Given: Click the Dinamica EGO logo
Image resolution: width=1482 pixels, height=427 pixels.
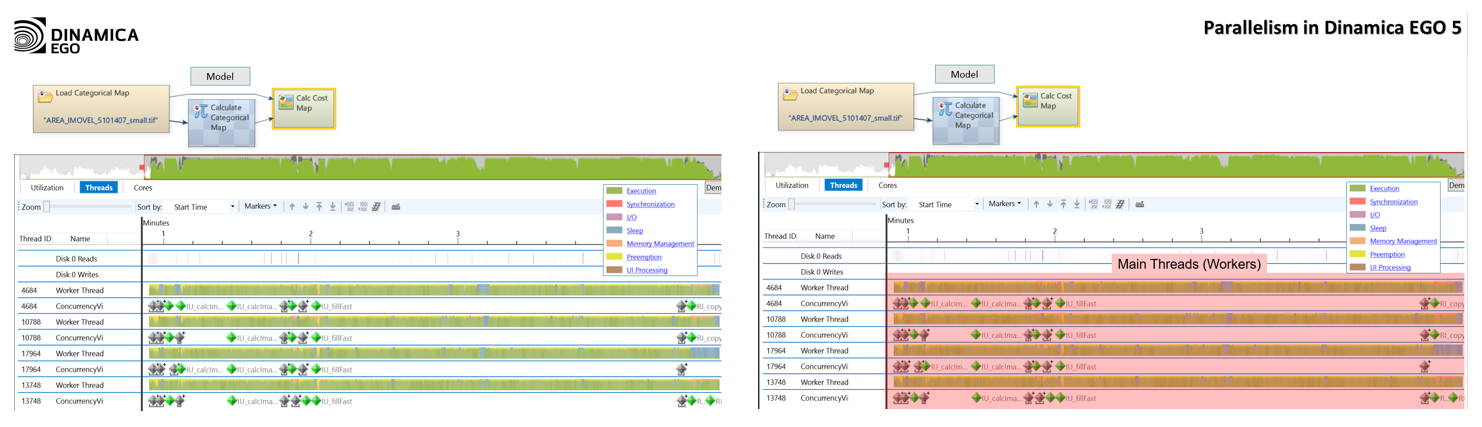Looking at the screenshot, I should point(75,40).
